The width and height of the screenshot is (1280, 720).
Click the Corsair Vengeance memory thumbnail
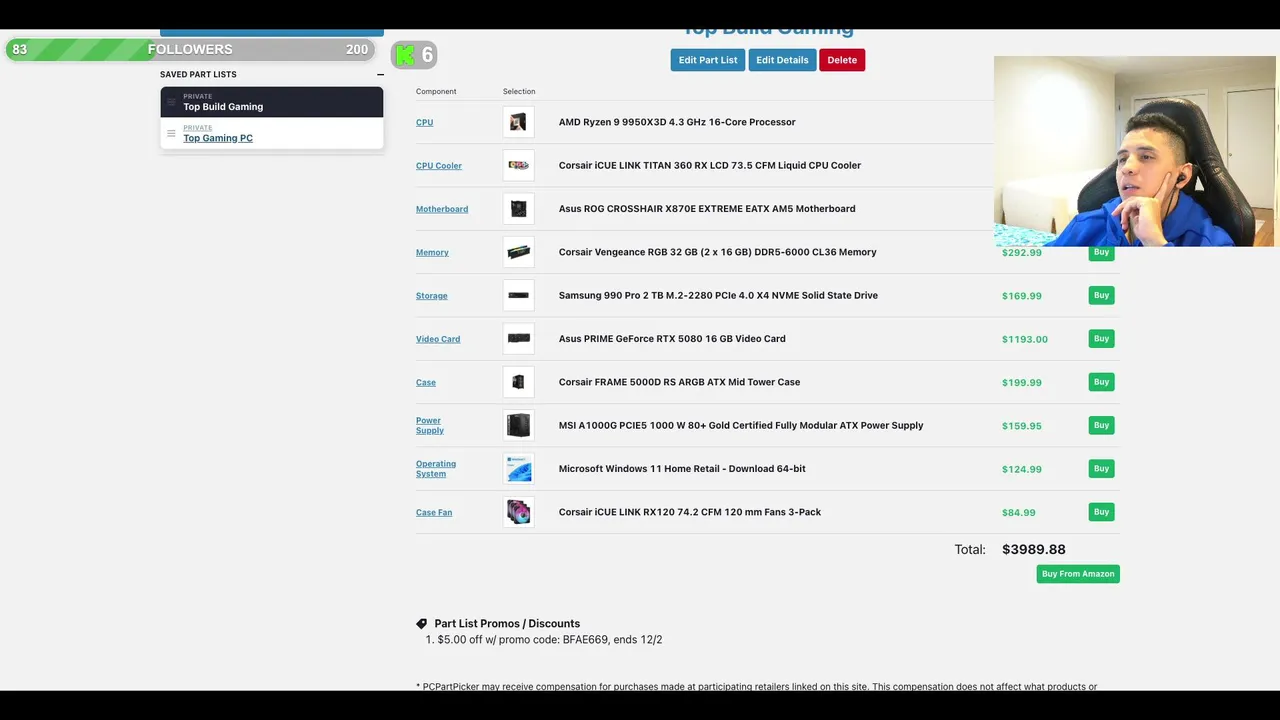518,252
